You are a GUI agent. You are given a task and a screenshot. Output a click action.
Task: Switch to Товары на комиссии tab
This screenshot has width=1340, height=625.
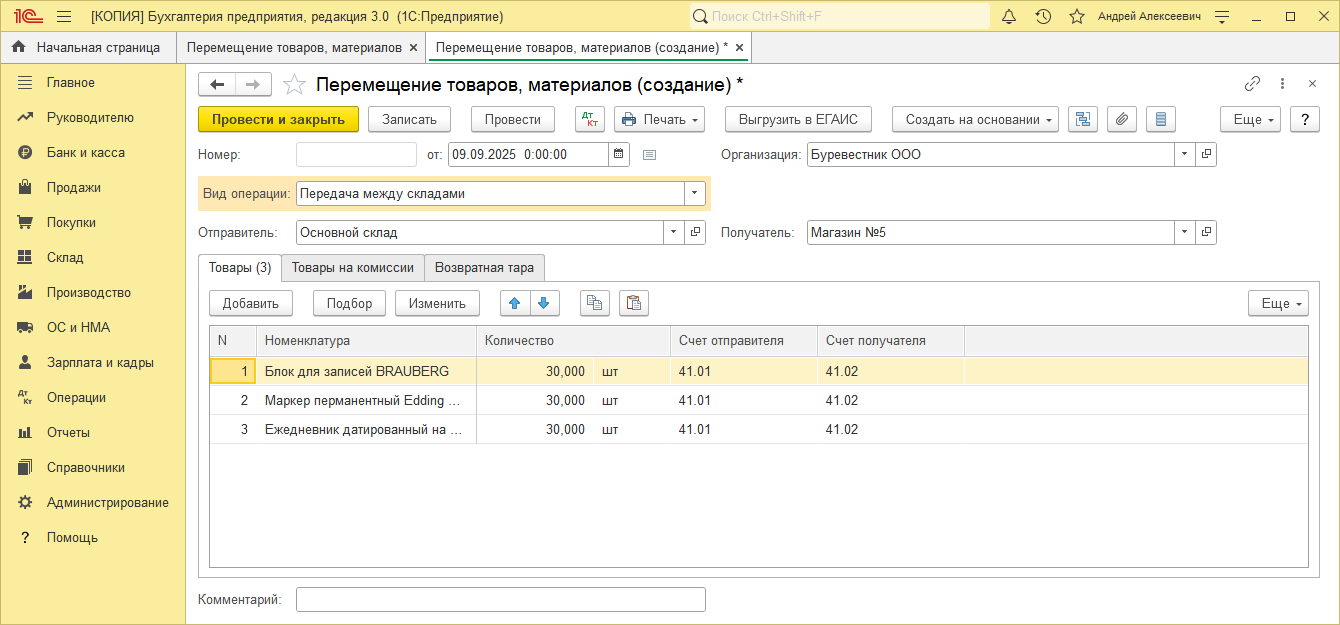353,267
